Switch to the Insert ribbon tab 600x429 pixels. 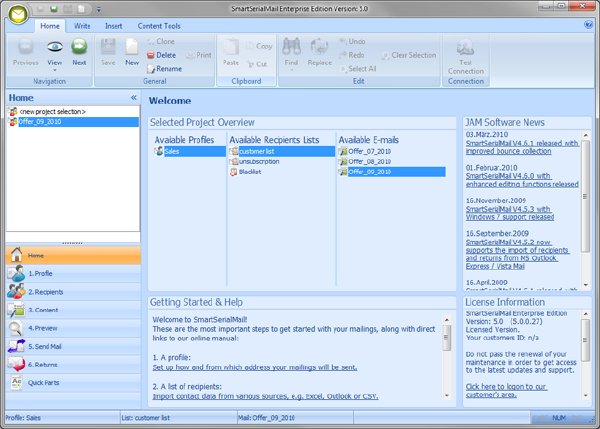114,26
